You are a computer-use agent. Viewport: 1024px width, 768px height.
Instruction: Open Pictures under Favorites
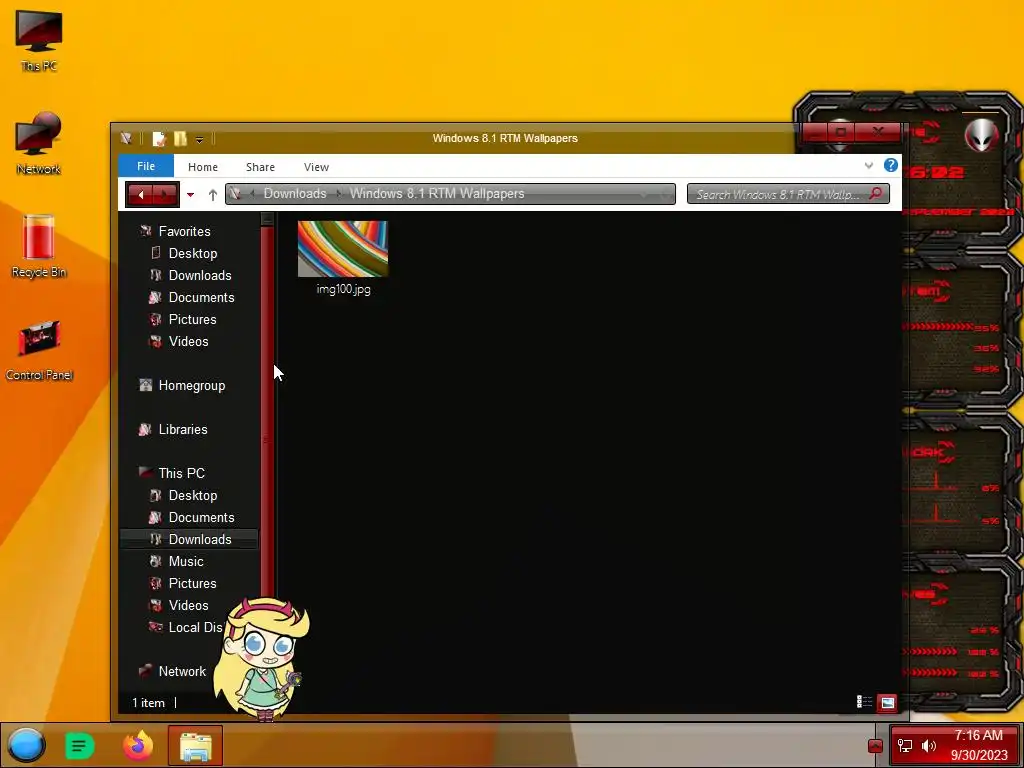192,319
